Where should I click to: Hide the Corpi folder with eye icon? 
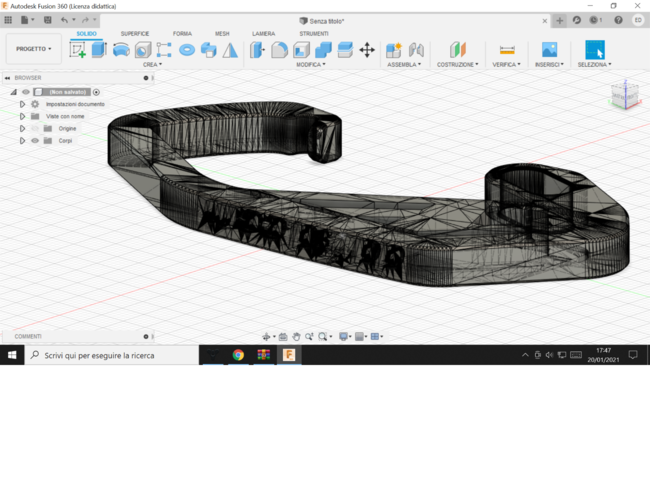click(x=35, y=141)
